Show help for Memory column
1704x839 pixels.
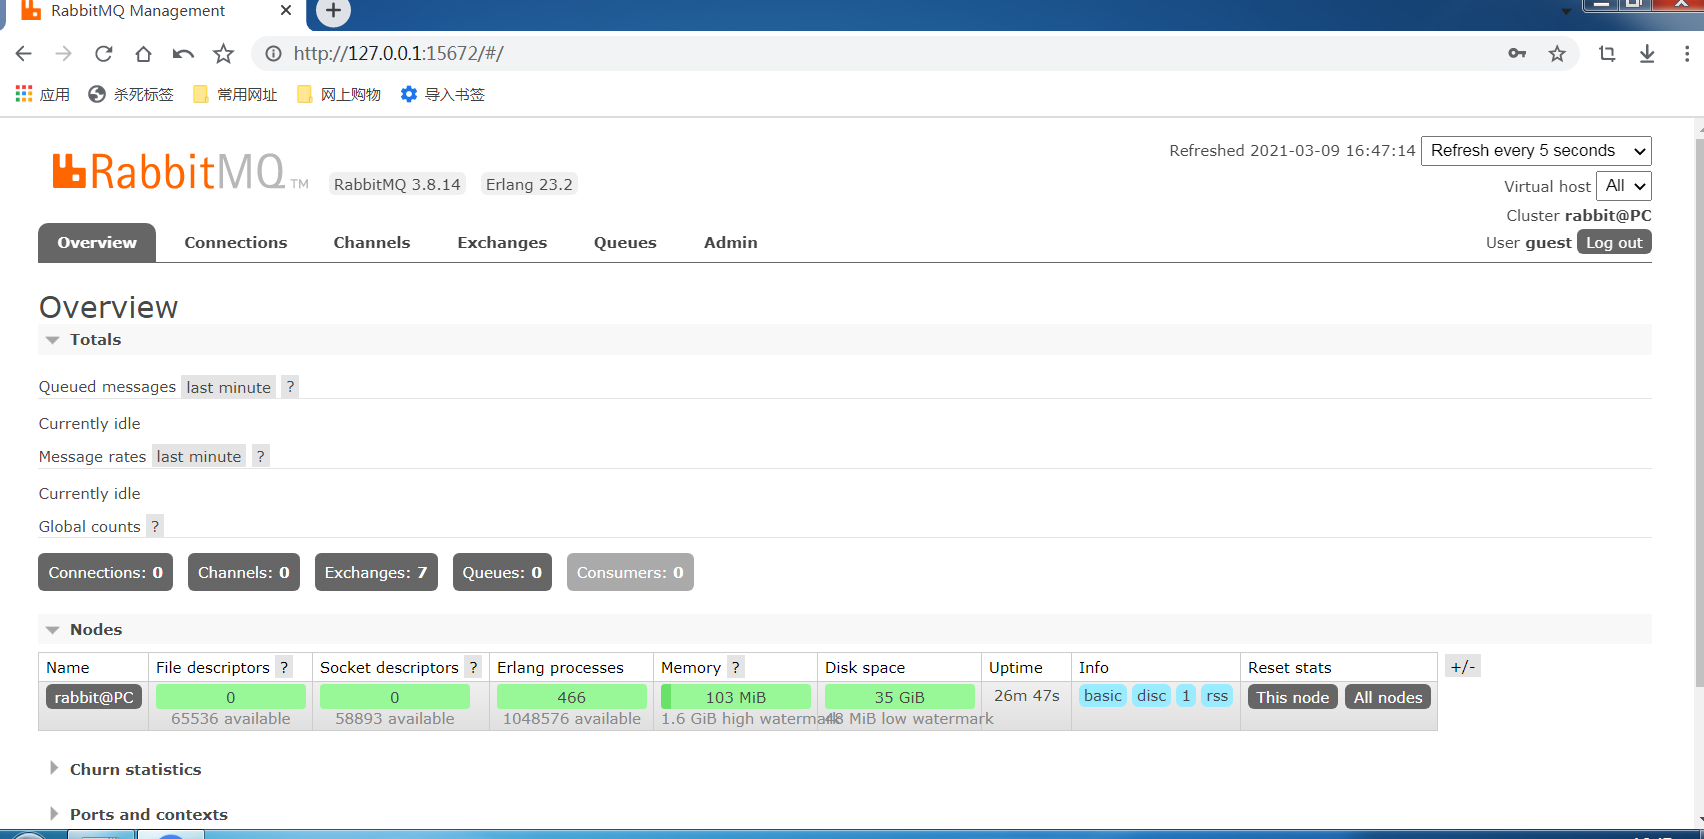coord(736,667)
